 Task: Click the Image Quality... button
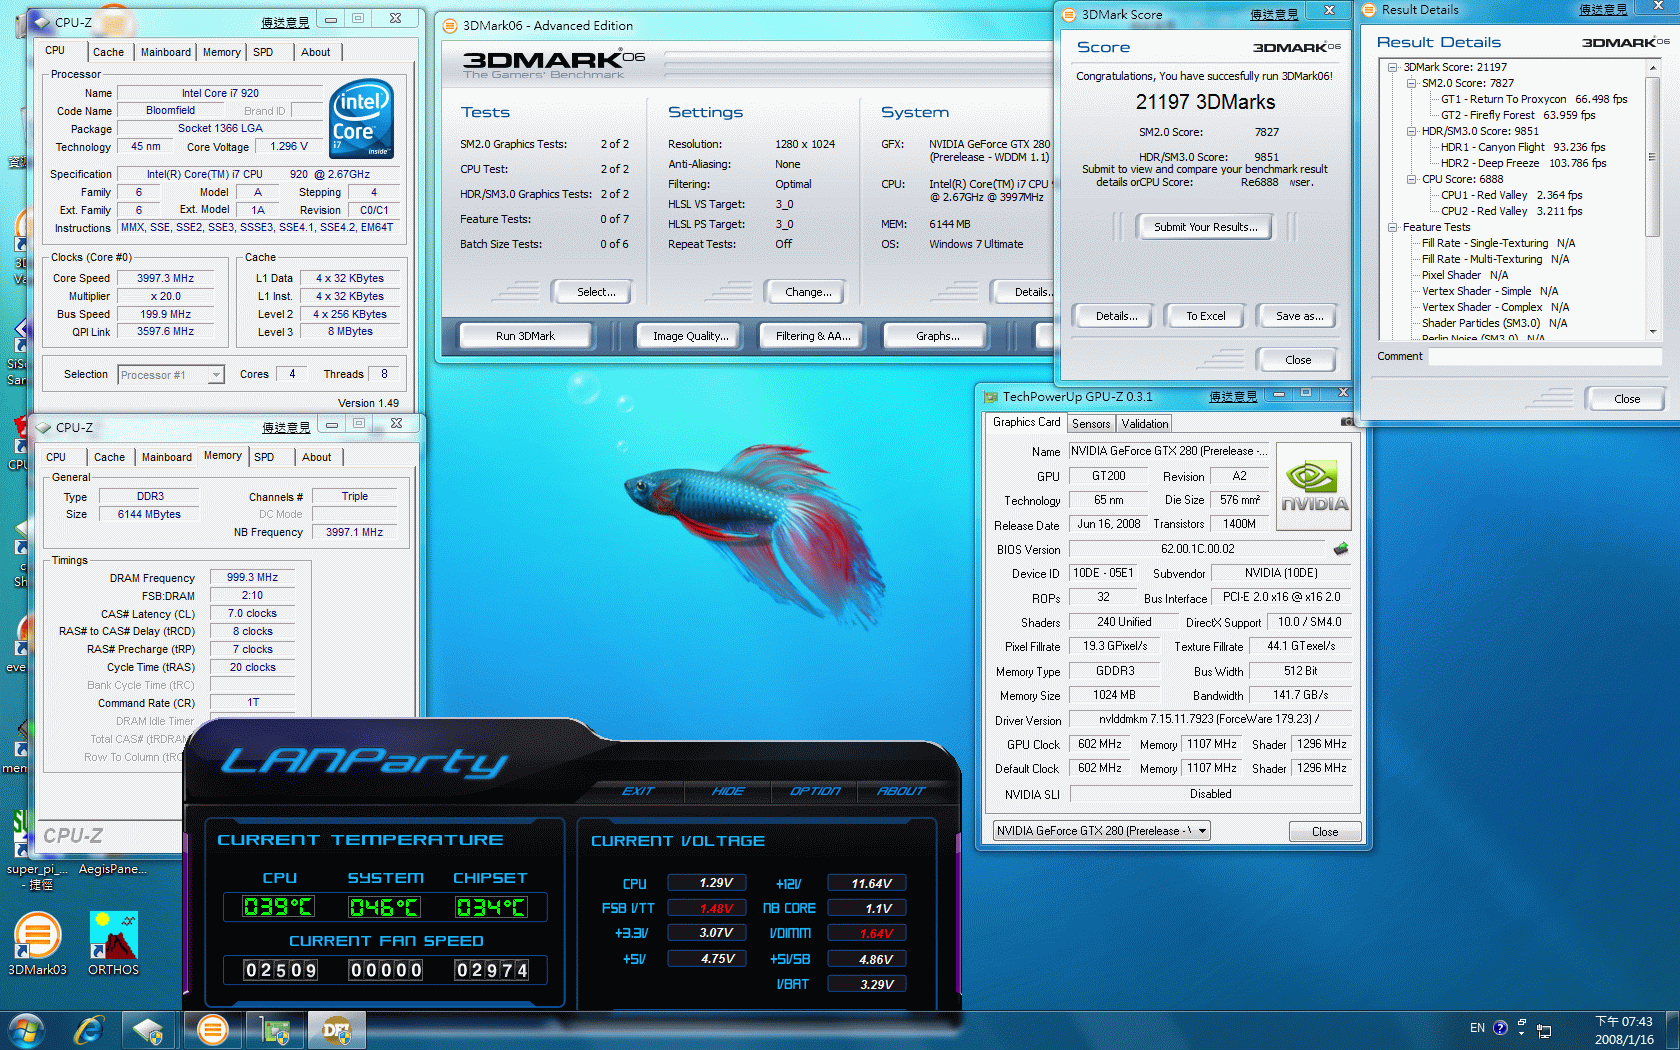(x=690, y=336)
